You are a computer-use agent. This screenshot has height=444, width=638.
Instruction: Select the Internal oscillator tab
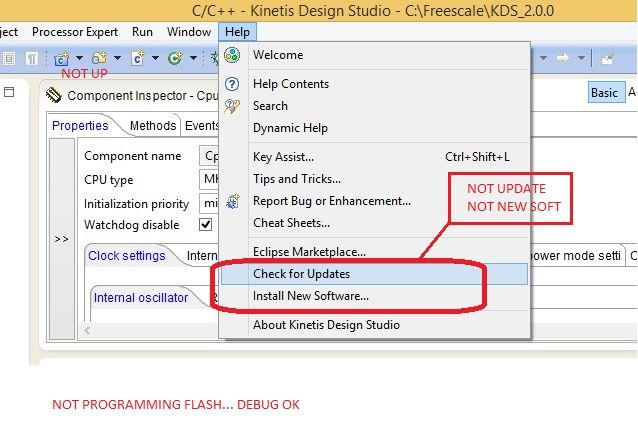tap(141, 297)
